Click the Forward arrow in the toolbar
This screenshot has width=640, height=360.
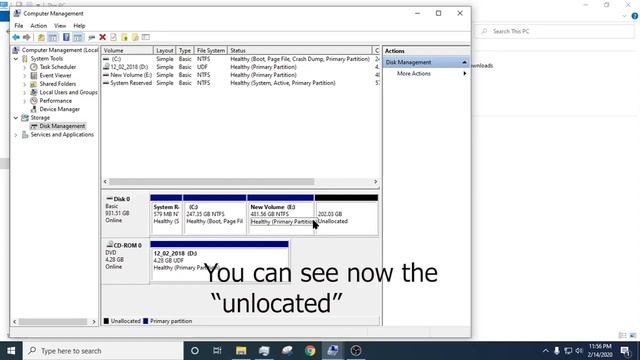point(27,38)
